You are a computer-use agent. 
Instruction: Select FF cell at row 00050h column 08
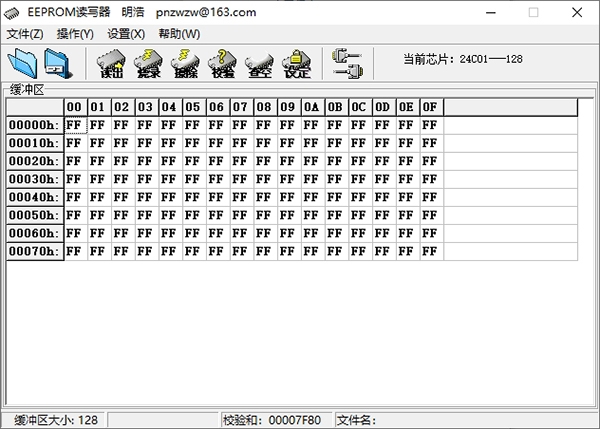(265, 215)
